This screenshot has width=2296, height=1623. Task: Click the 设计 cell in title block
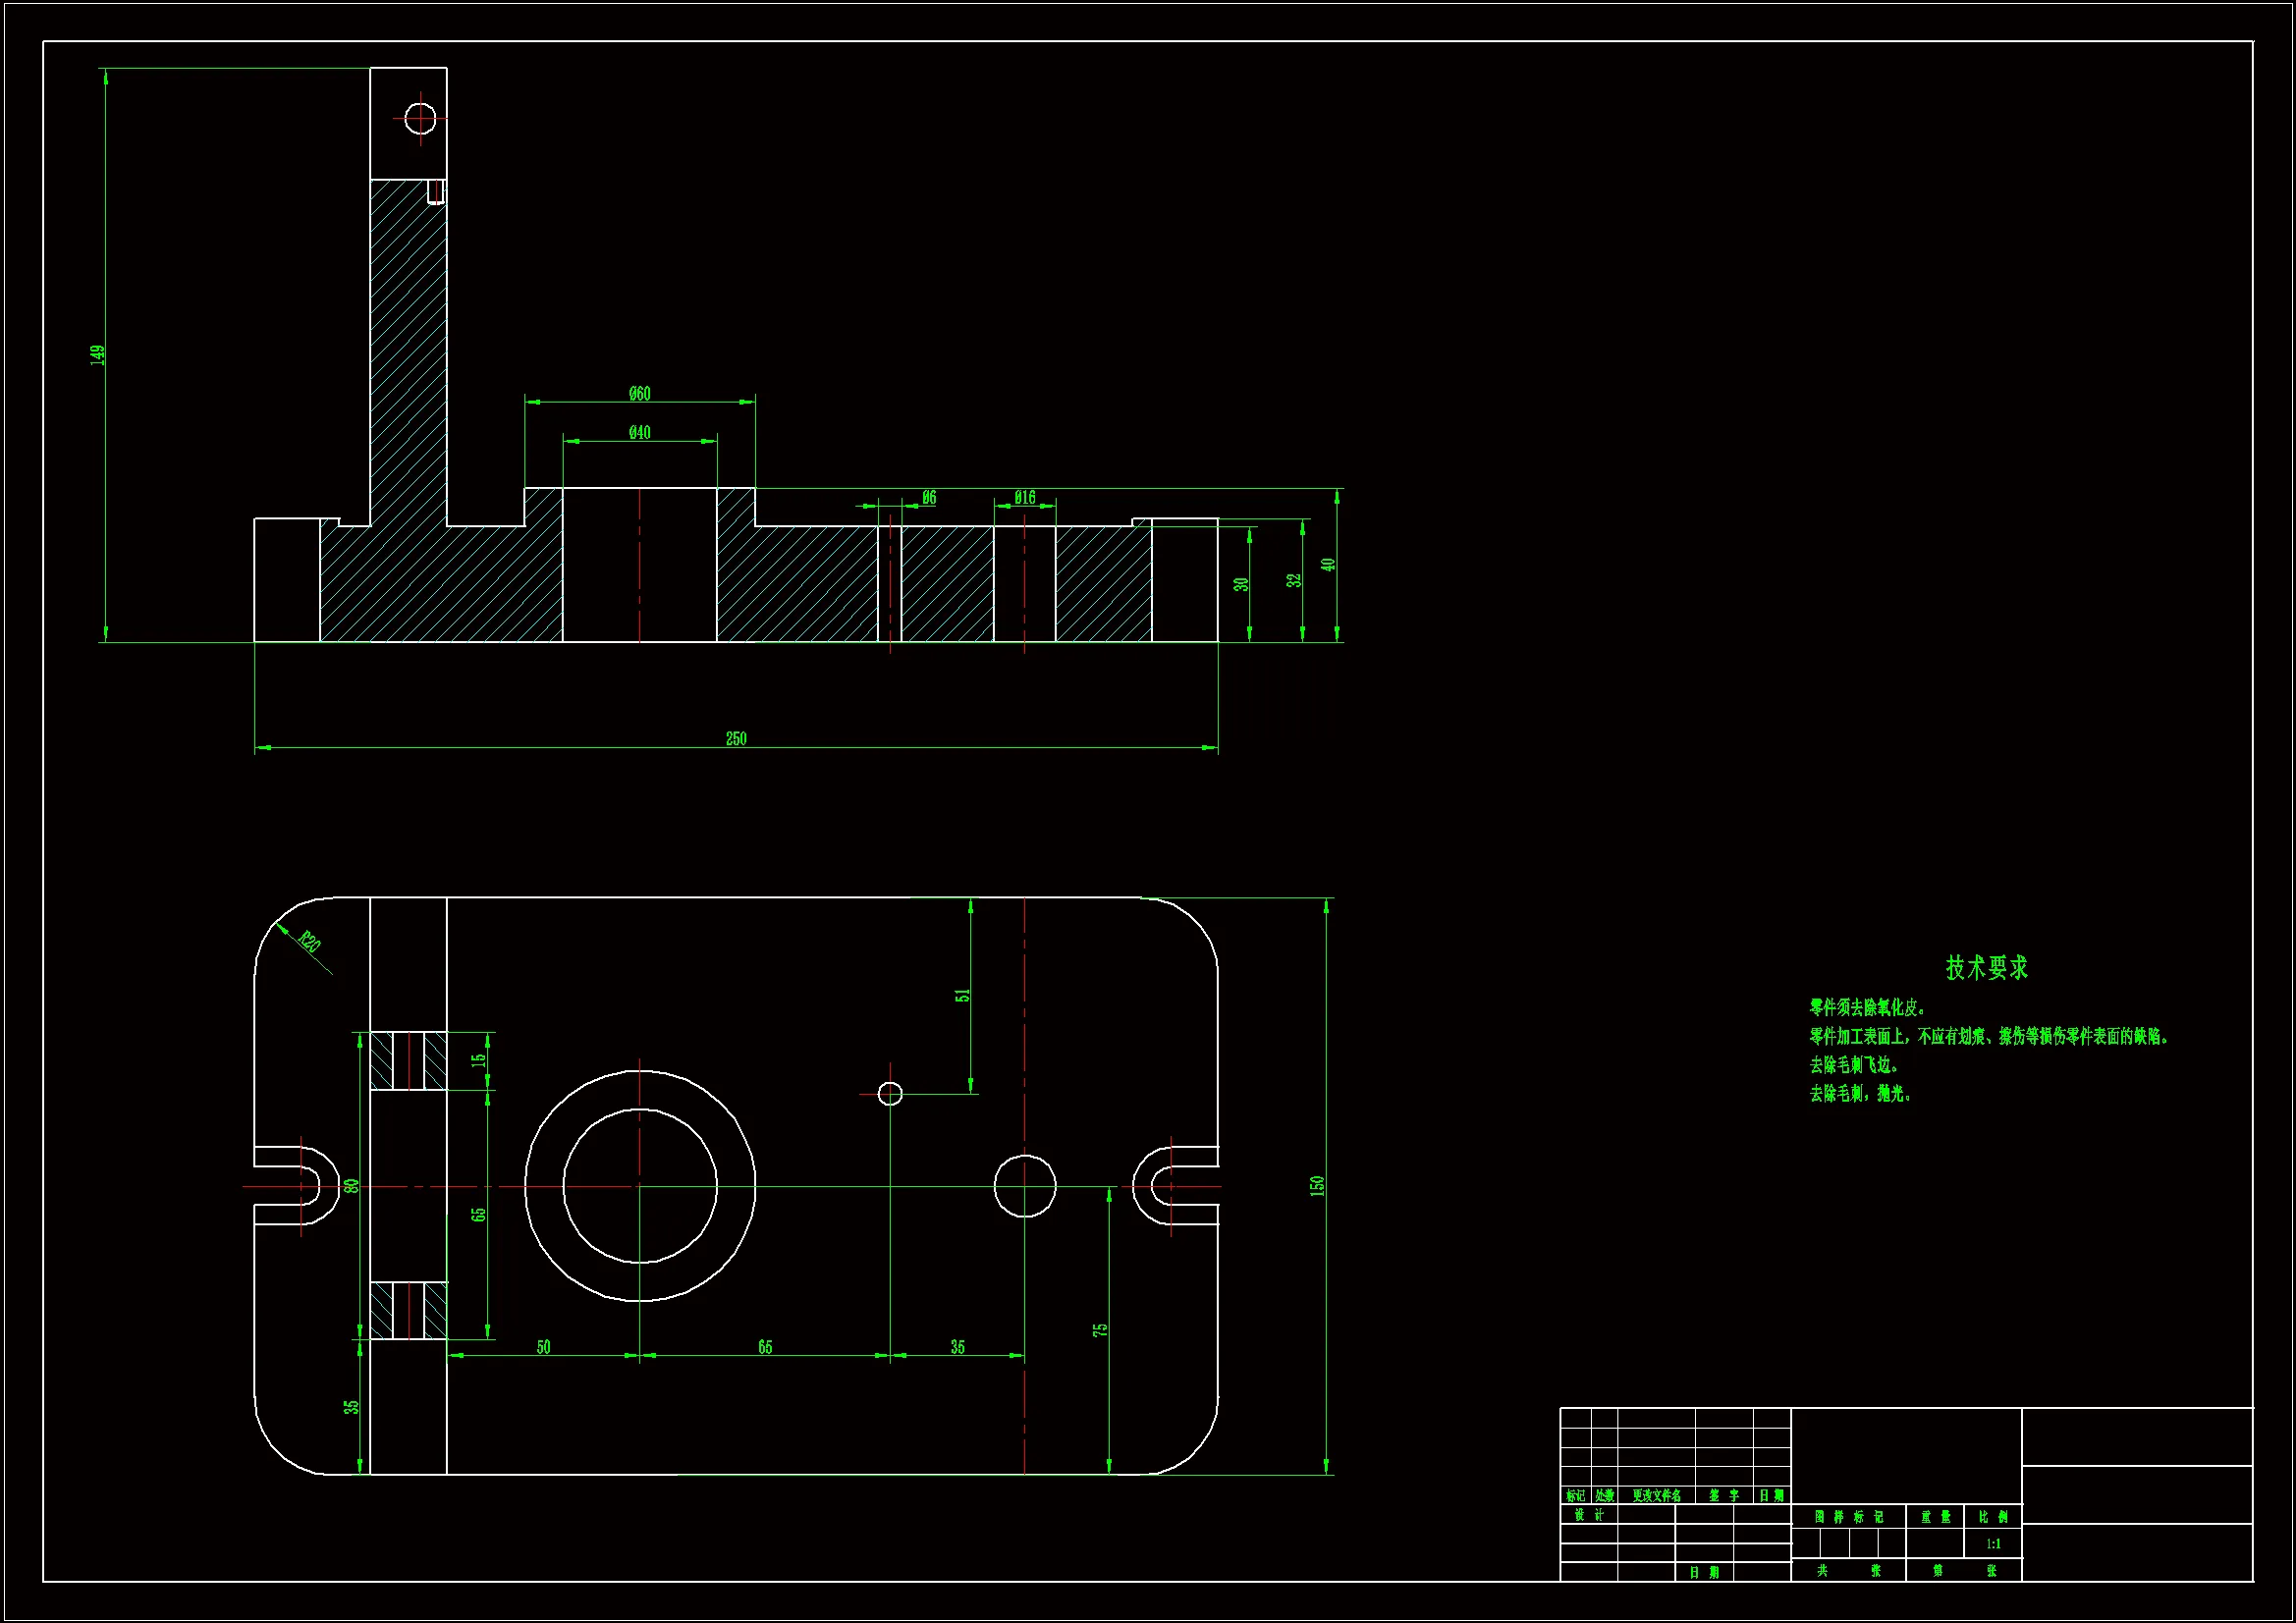[x=1588, y=1515]
